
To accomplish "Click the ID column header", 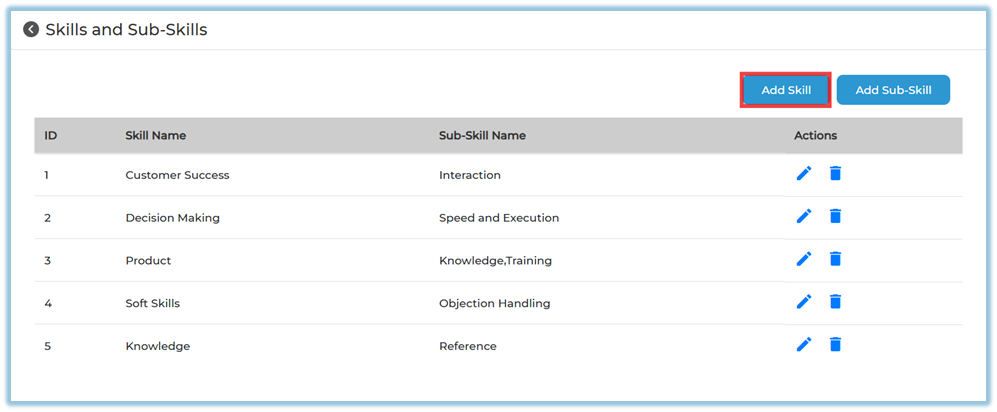I will (x=50, y=135).
